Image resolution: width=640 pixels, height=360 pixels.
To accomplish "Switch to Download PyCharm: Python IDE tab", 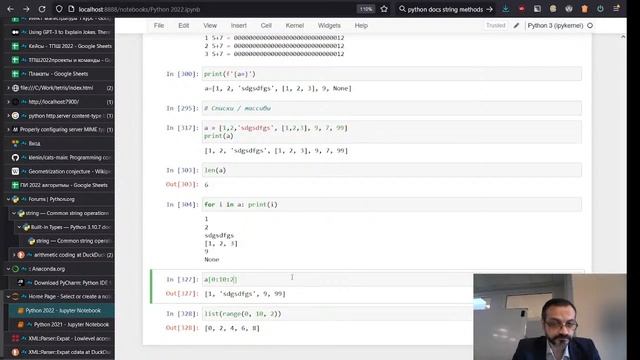I will point(65,282).
